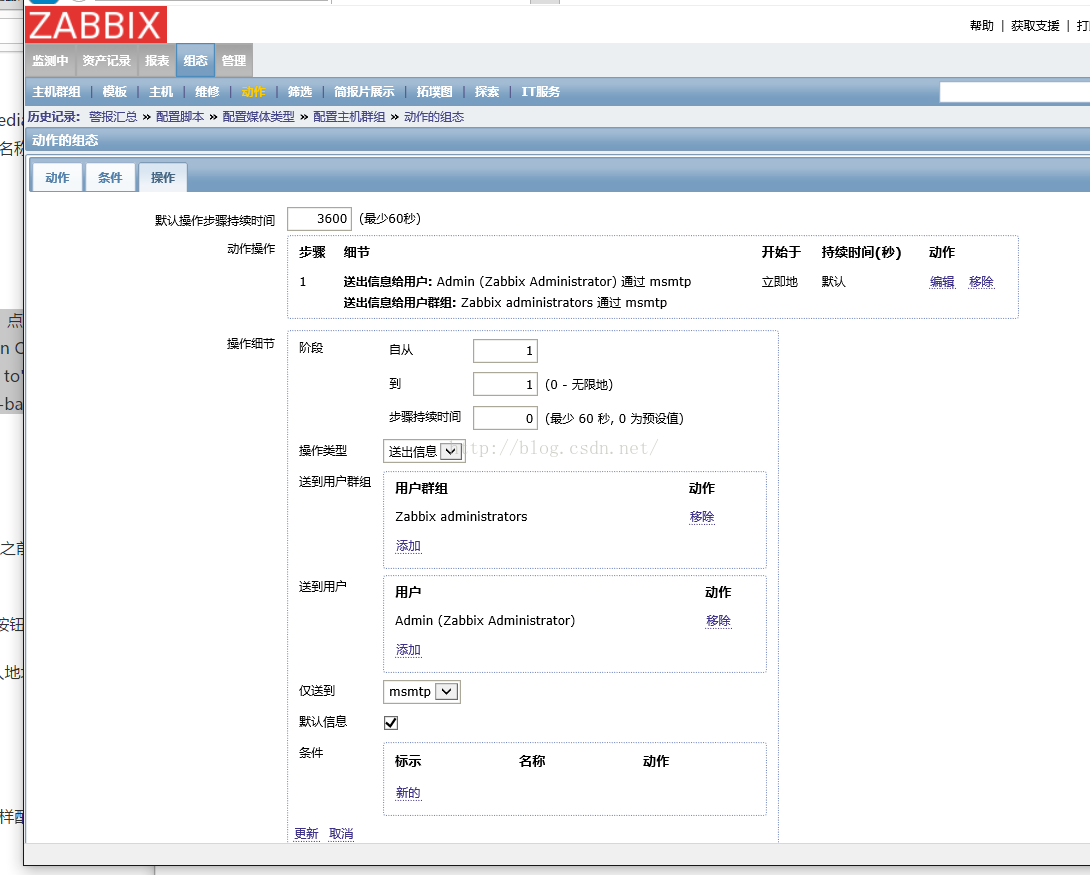Remove Zabbix administrators user group
This screenshot has width=1090, height=875.
[x=701, y=516]
